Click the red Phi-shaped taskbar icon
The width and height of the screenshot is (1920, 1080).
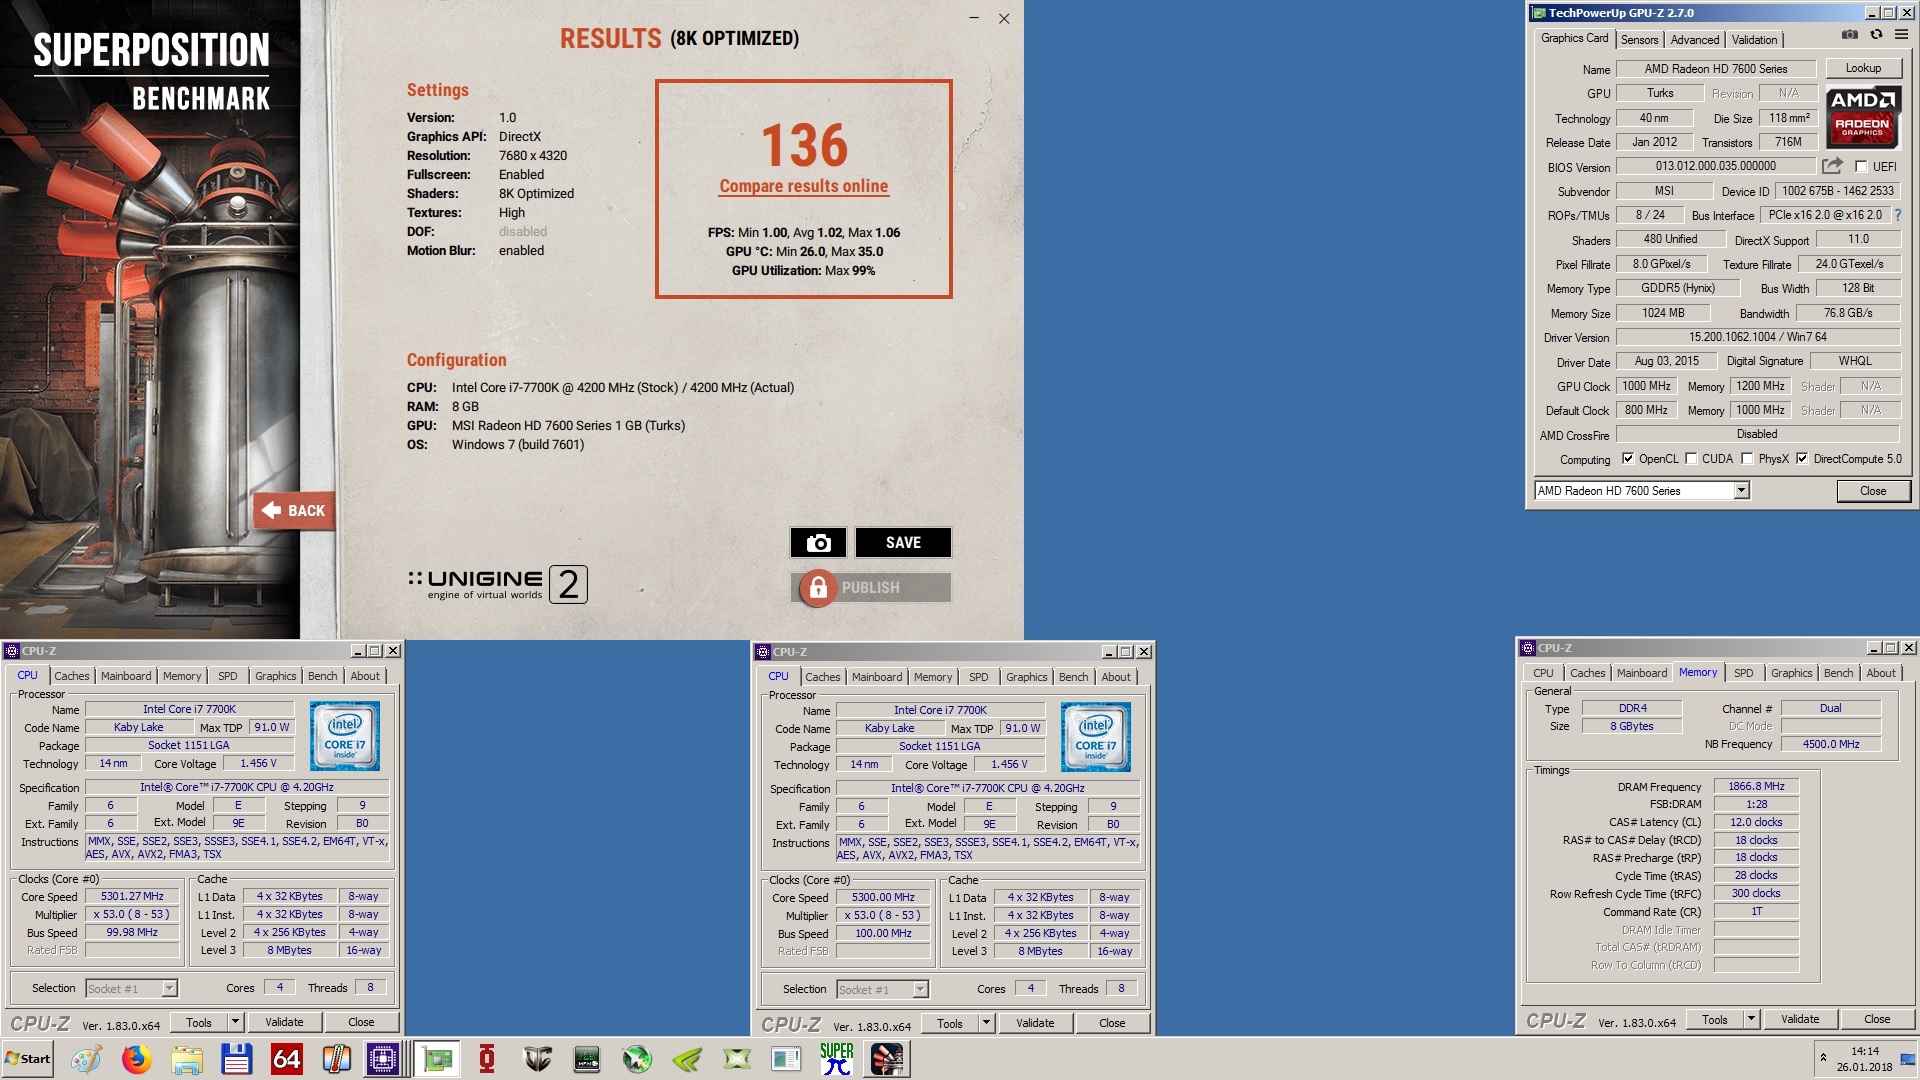(x=487, y=1059)
